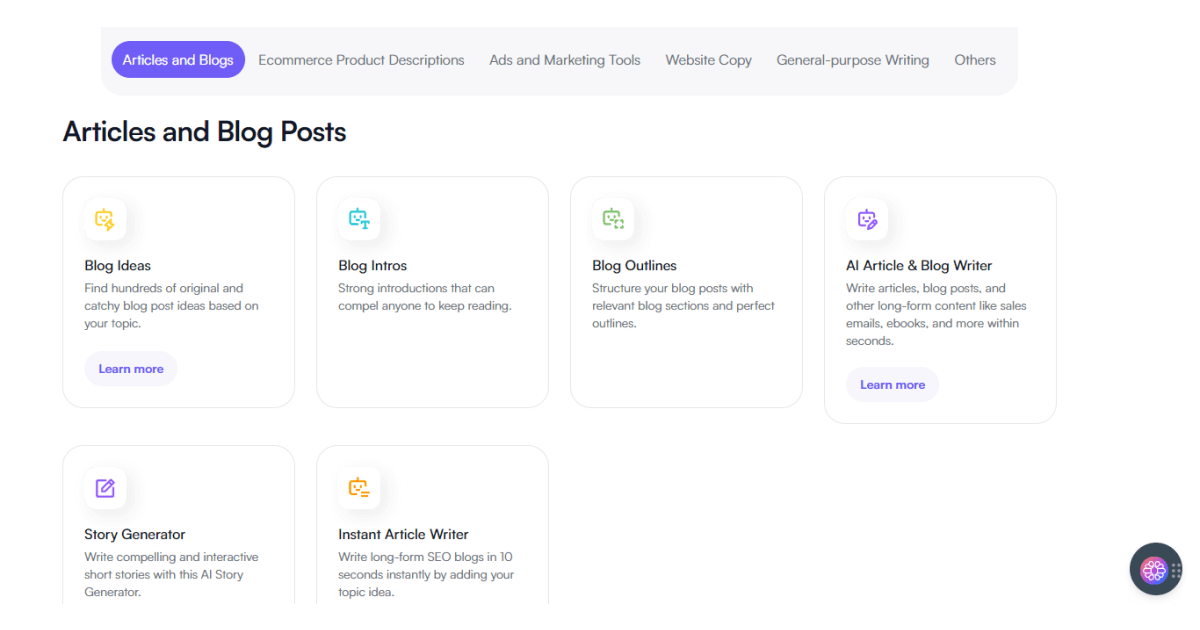
Task: Switch to Ecommerce Product Descriptions tab
Action: point(361,60)
